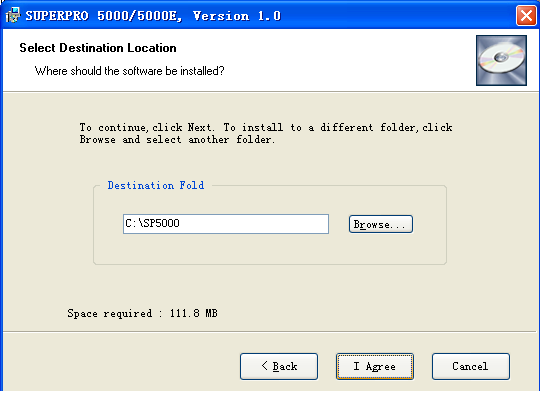Click the 'Destination Fold' group label

[156, 185]
